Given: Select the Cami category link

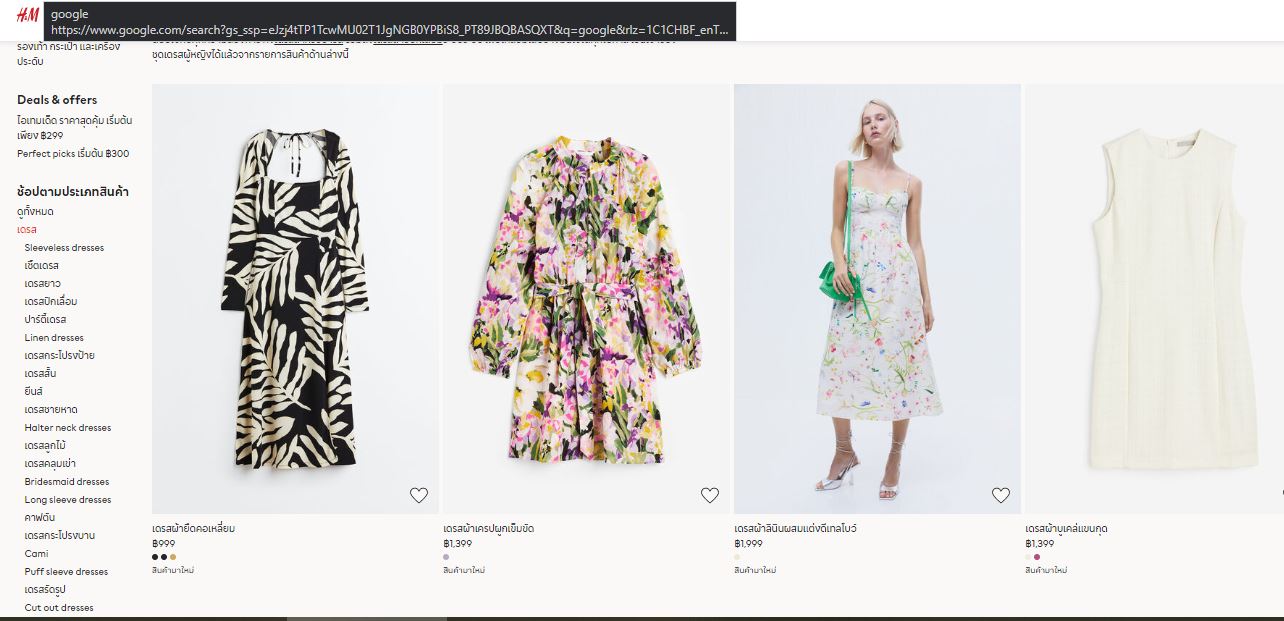Looking at the screenshot, I should point(36,554).
